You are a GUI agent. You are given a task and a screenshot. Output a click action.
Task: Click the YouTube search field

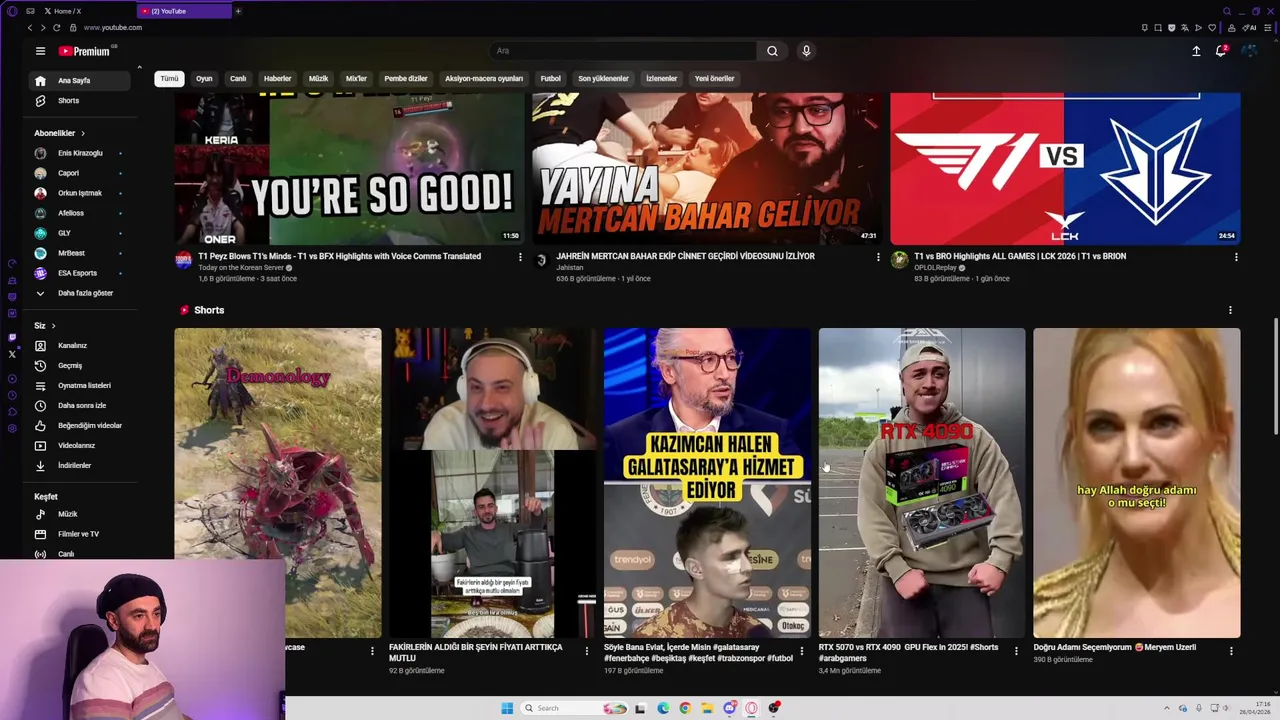(624, 51)
